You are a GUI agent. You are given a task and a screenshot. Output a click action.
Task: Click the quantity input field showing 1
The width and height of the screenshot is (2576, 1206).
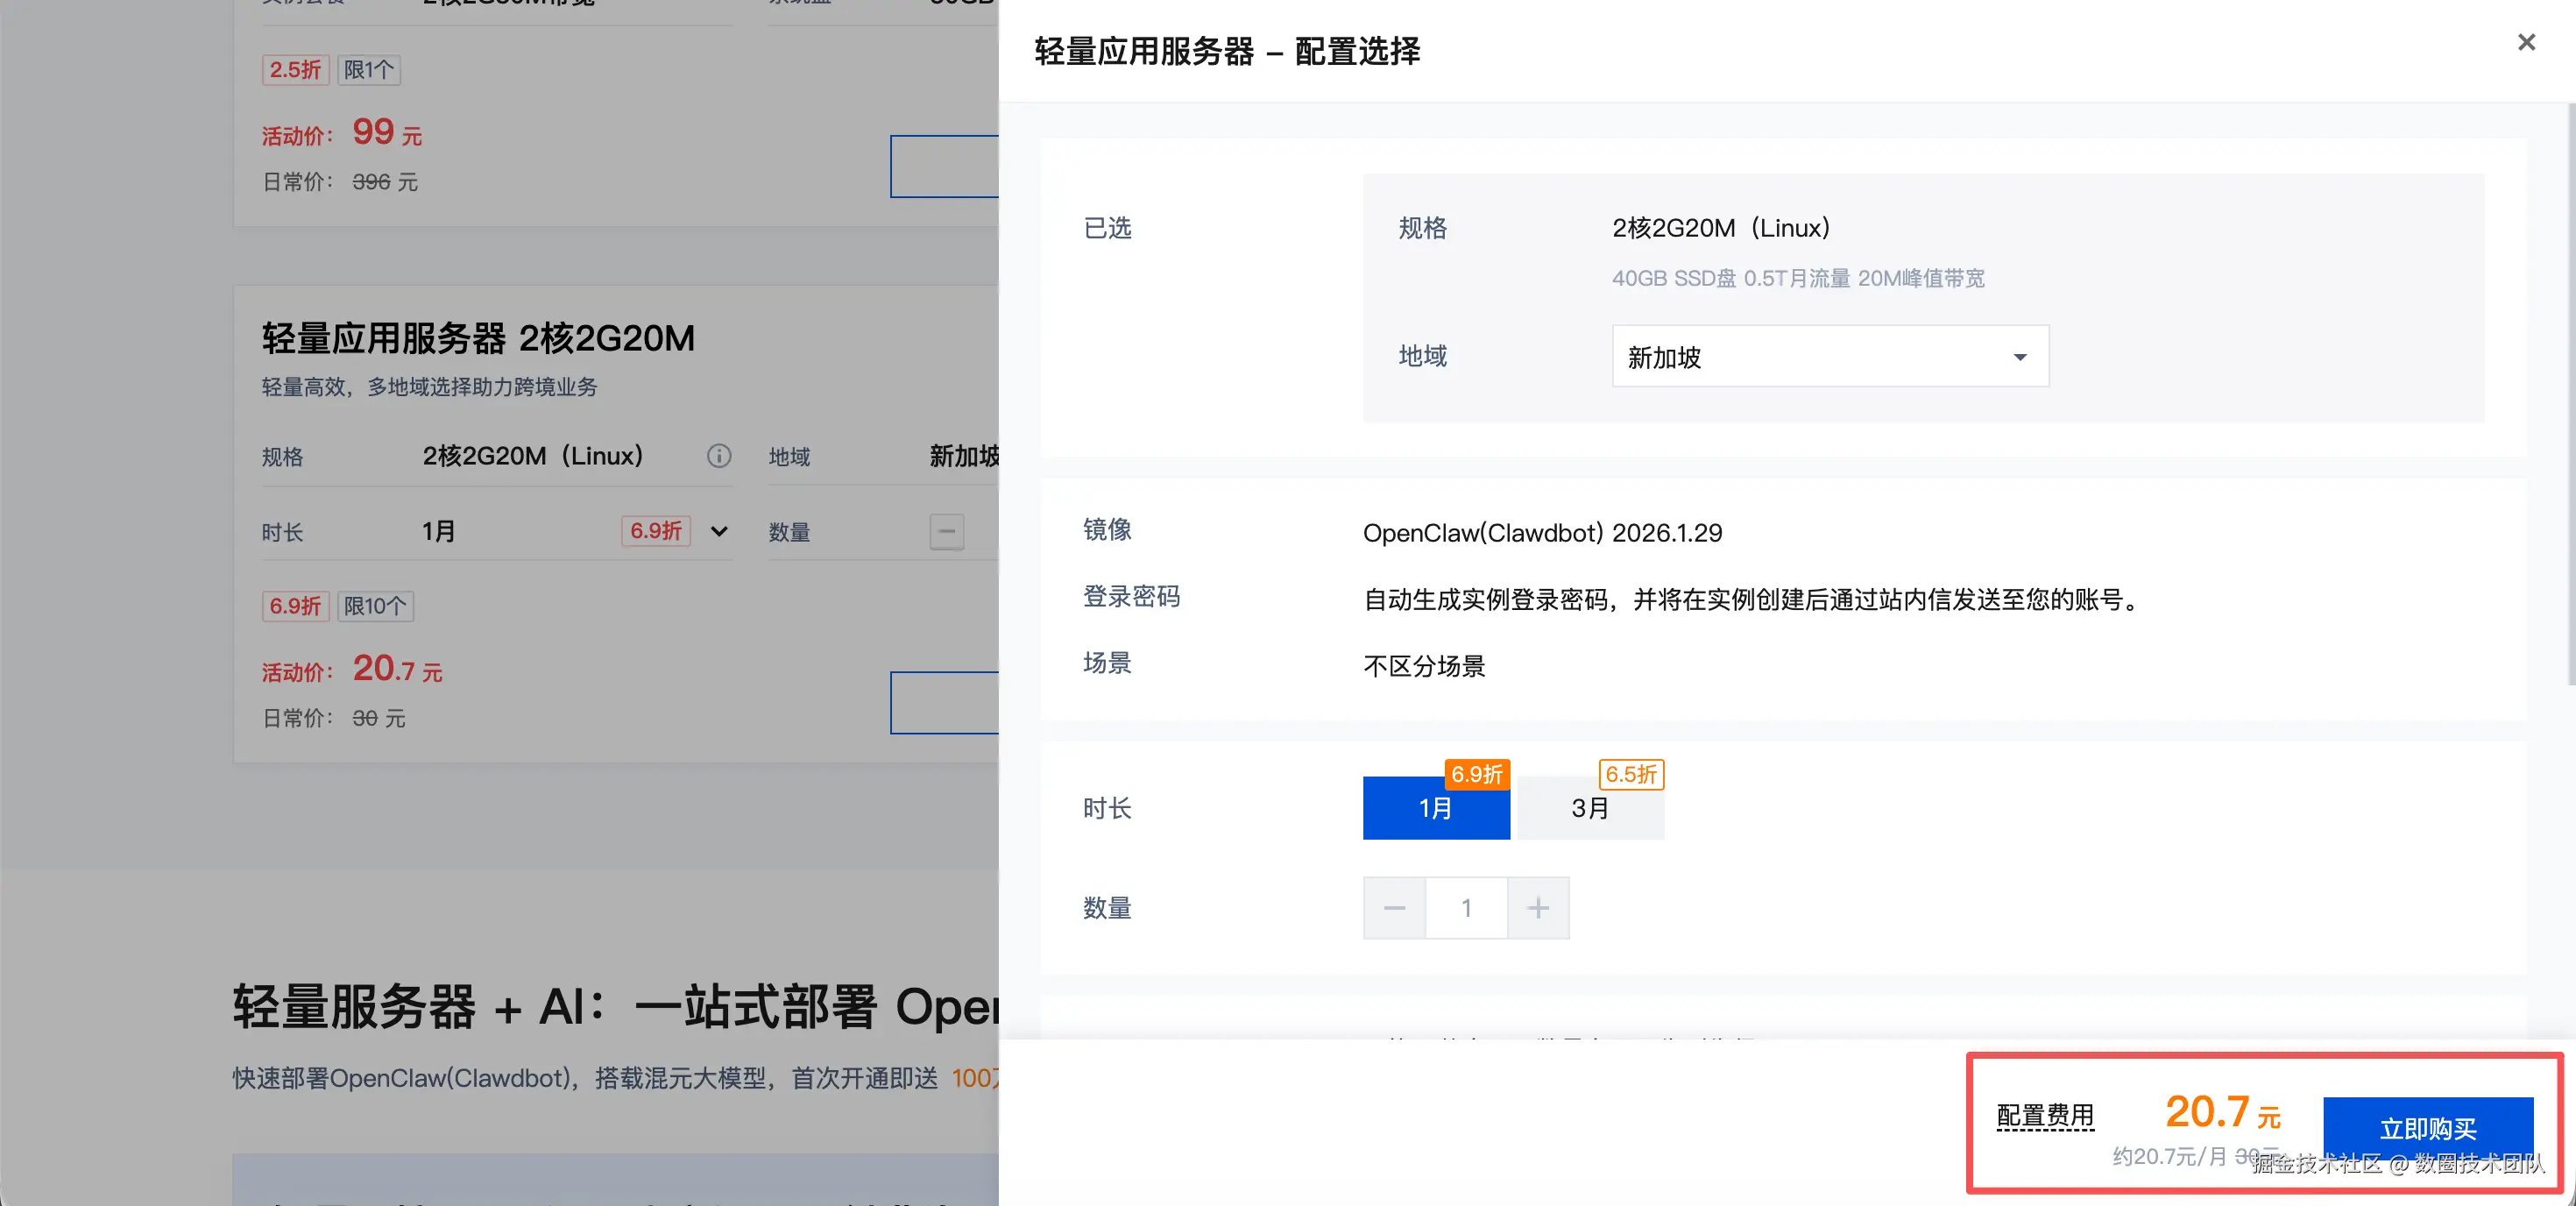pos(1466,908)
